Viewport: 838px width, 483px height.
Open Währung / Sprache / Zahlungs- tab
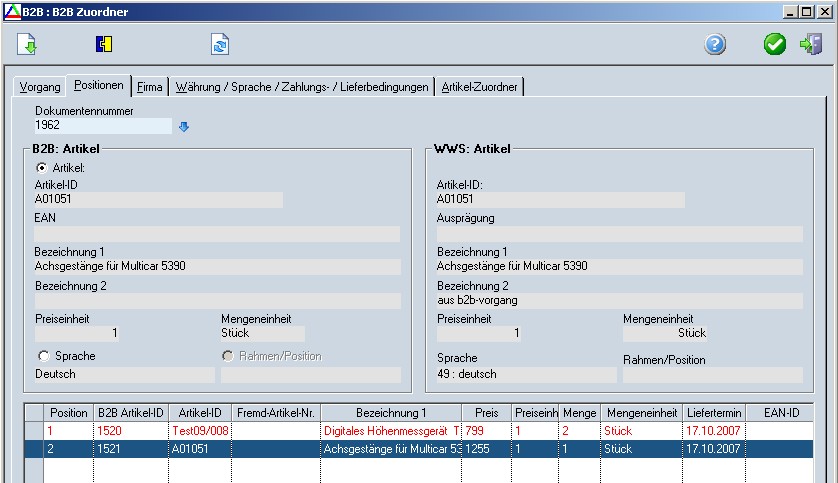[x=302, y=87]
